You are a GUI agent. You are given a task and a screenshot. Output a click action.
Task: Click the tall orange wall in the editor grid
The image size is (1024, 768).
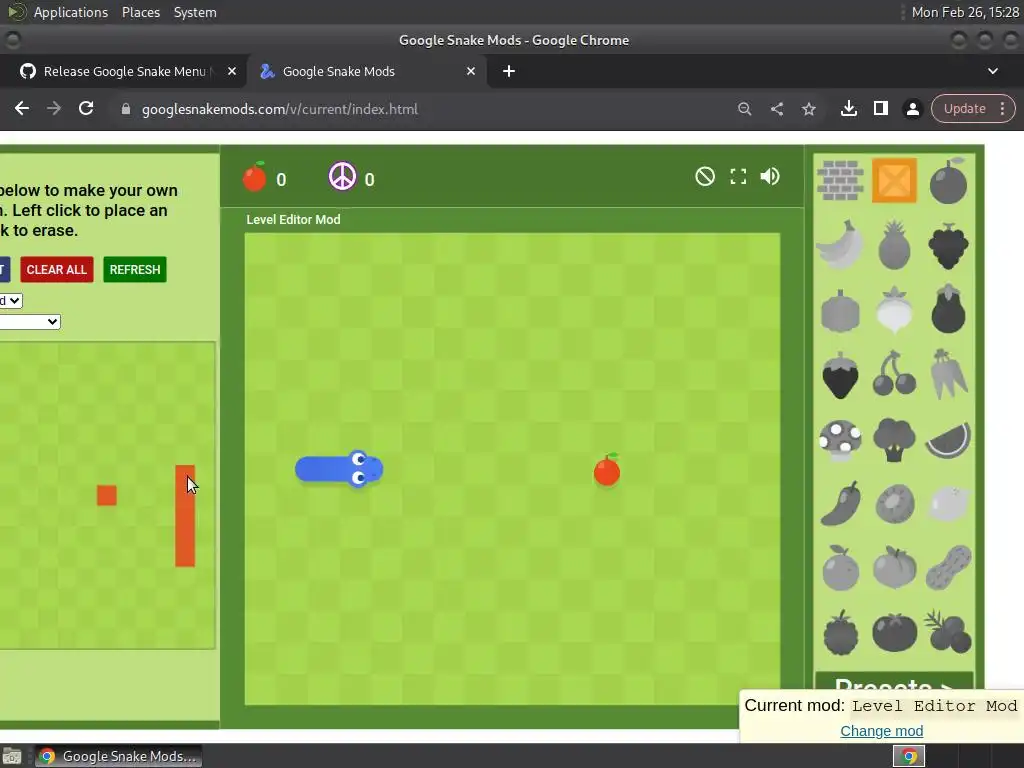click(x=185, y=516)
